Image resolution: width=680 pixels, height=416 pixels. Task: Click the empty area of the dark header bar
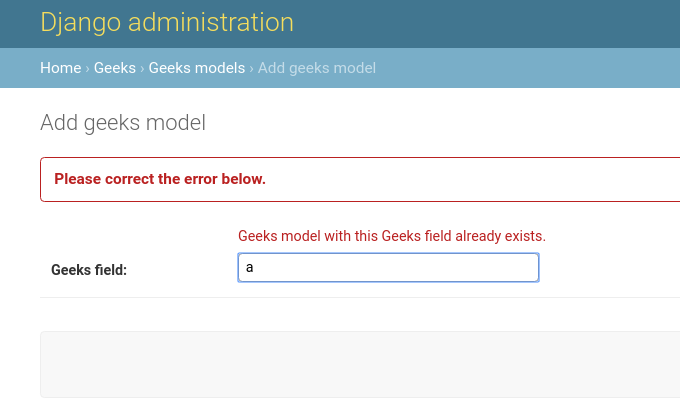point(500,22)
